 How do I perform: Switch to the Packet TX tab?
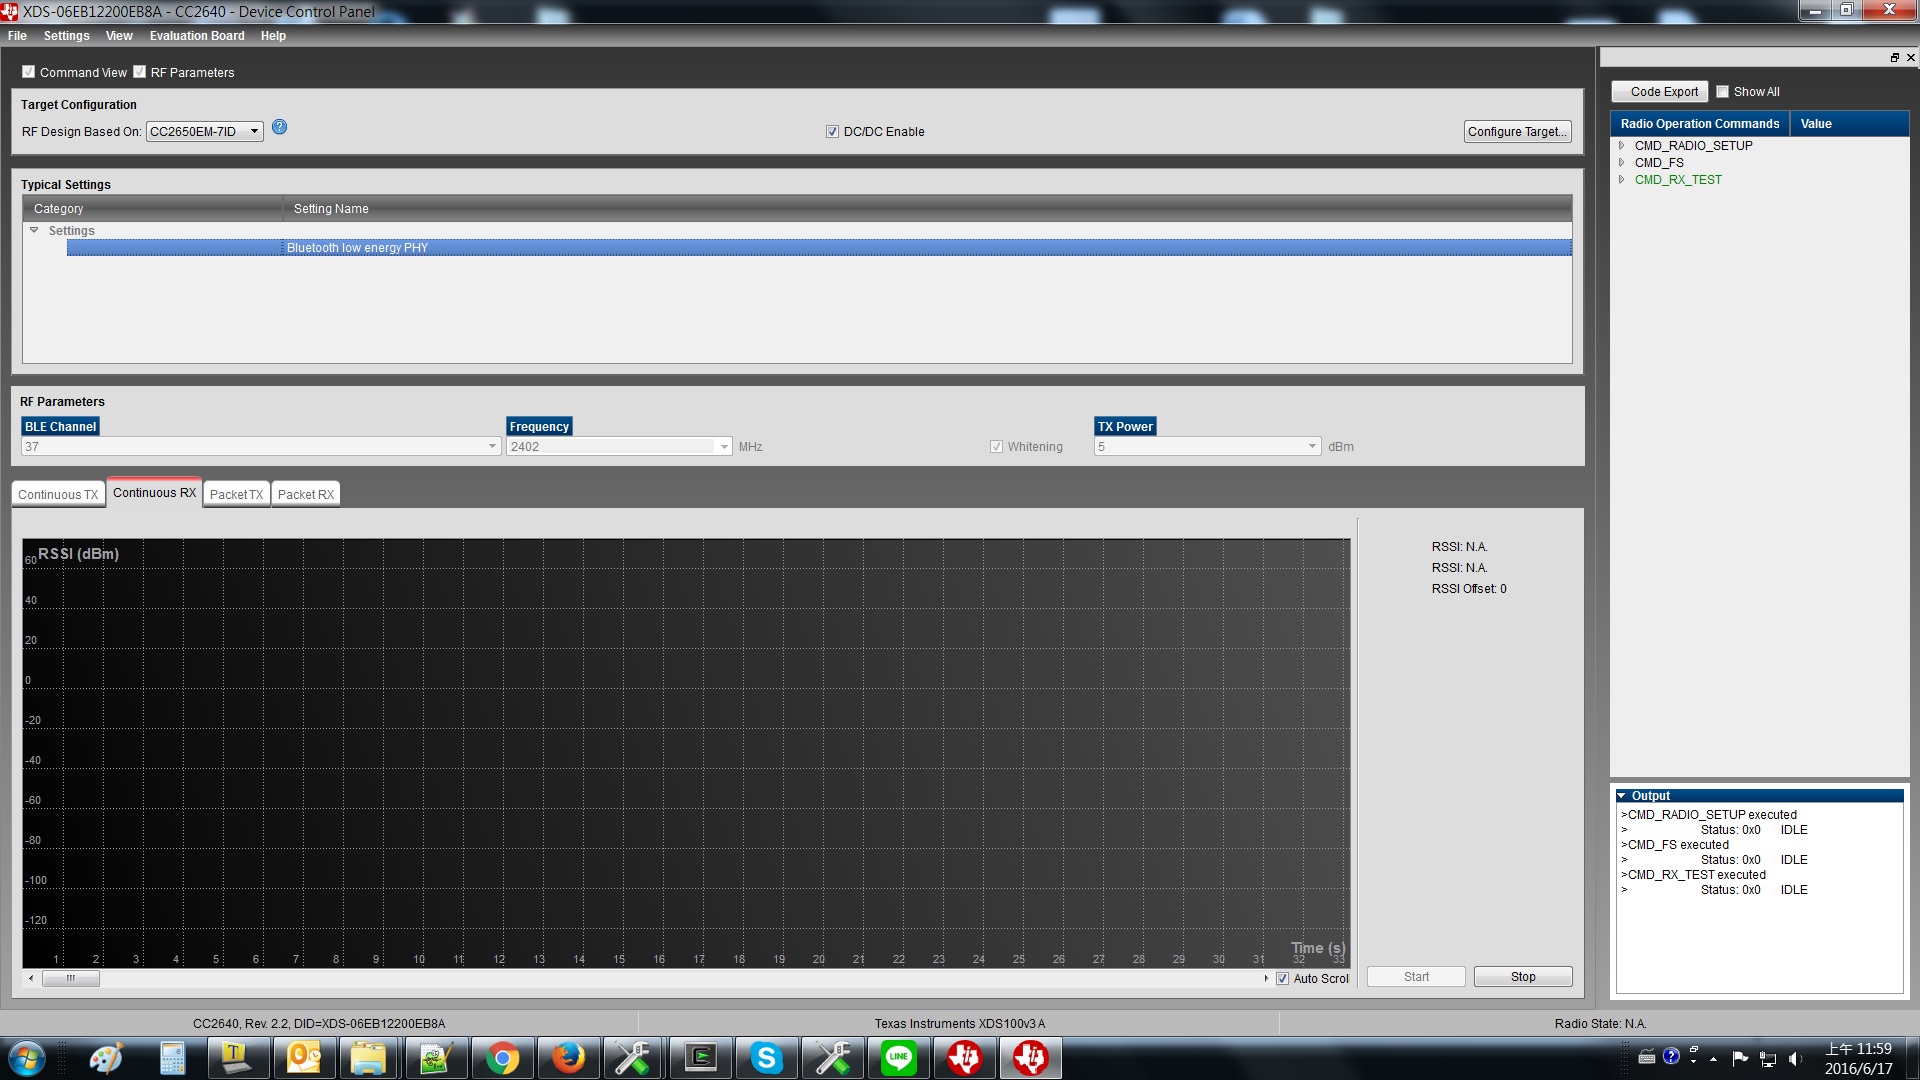coord(236,493)
